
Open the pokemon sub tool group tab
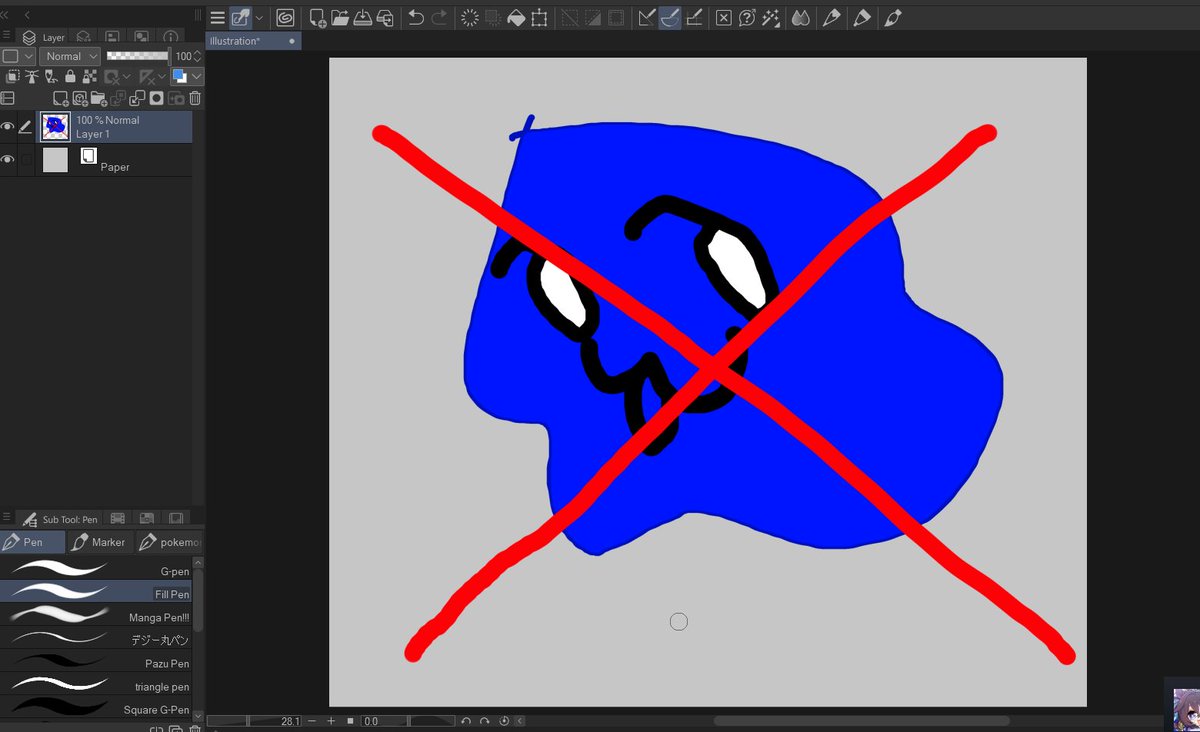click(x=171, y=542)
